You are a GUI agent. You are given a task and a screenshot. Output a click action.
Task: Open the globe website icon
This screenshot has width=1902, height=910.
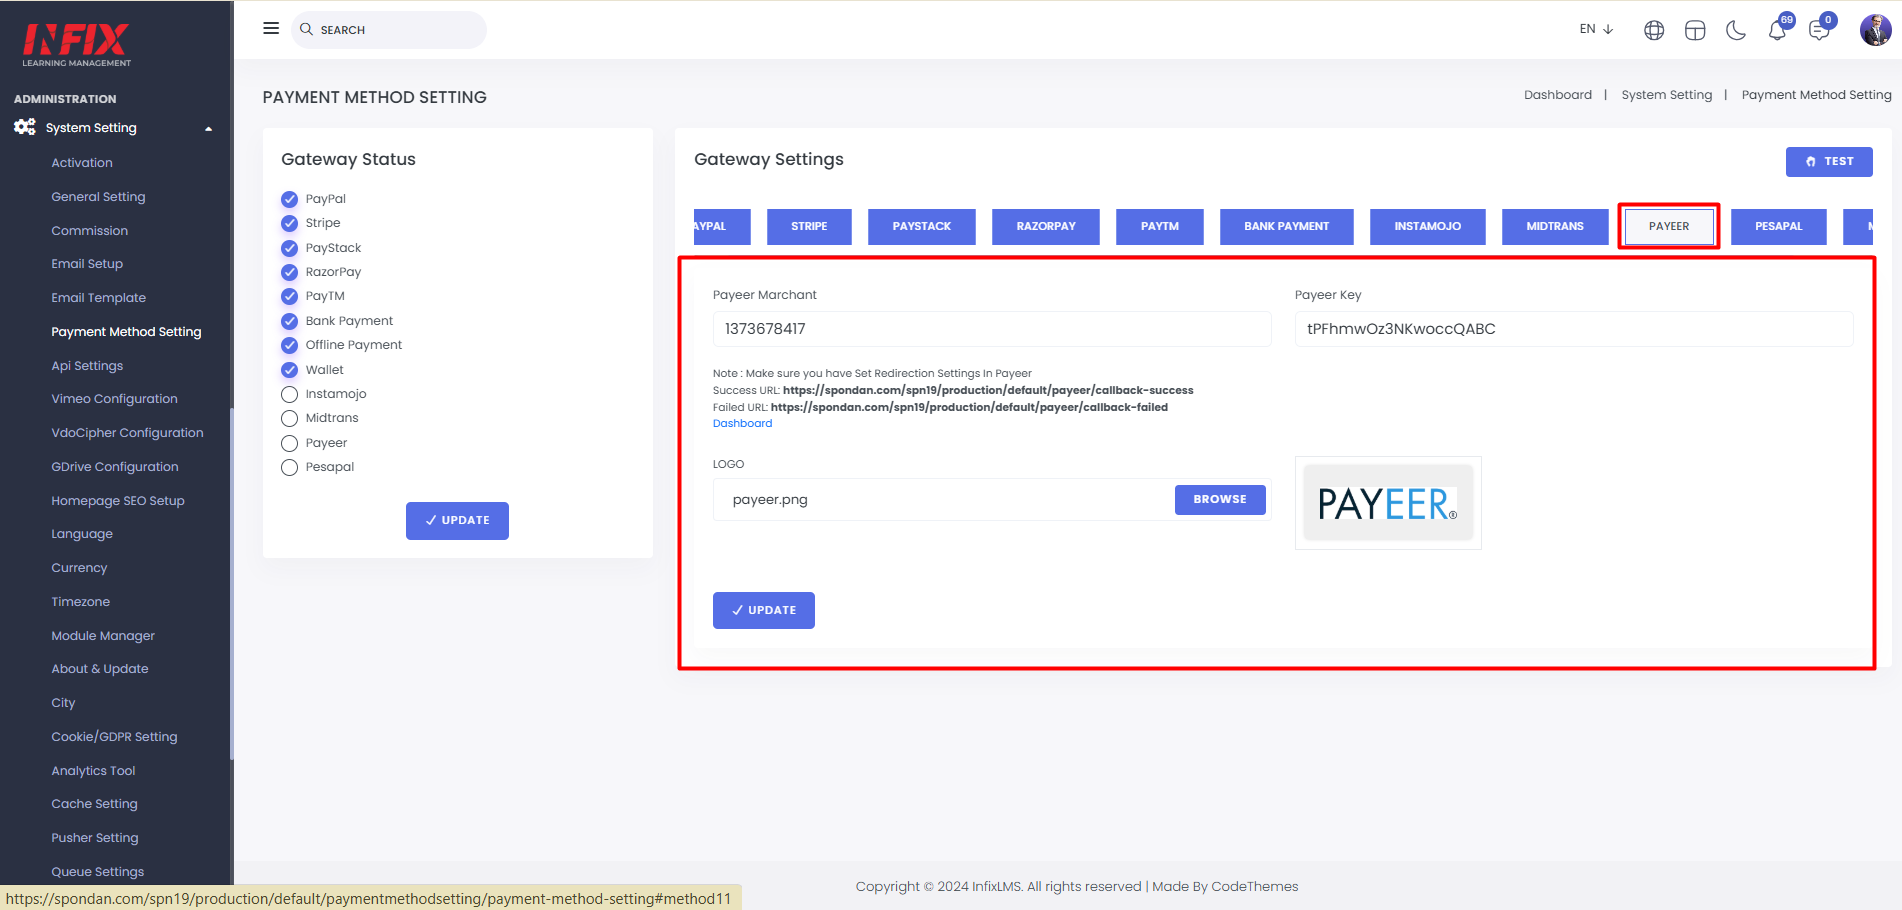click(x=1654, y=30)
